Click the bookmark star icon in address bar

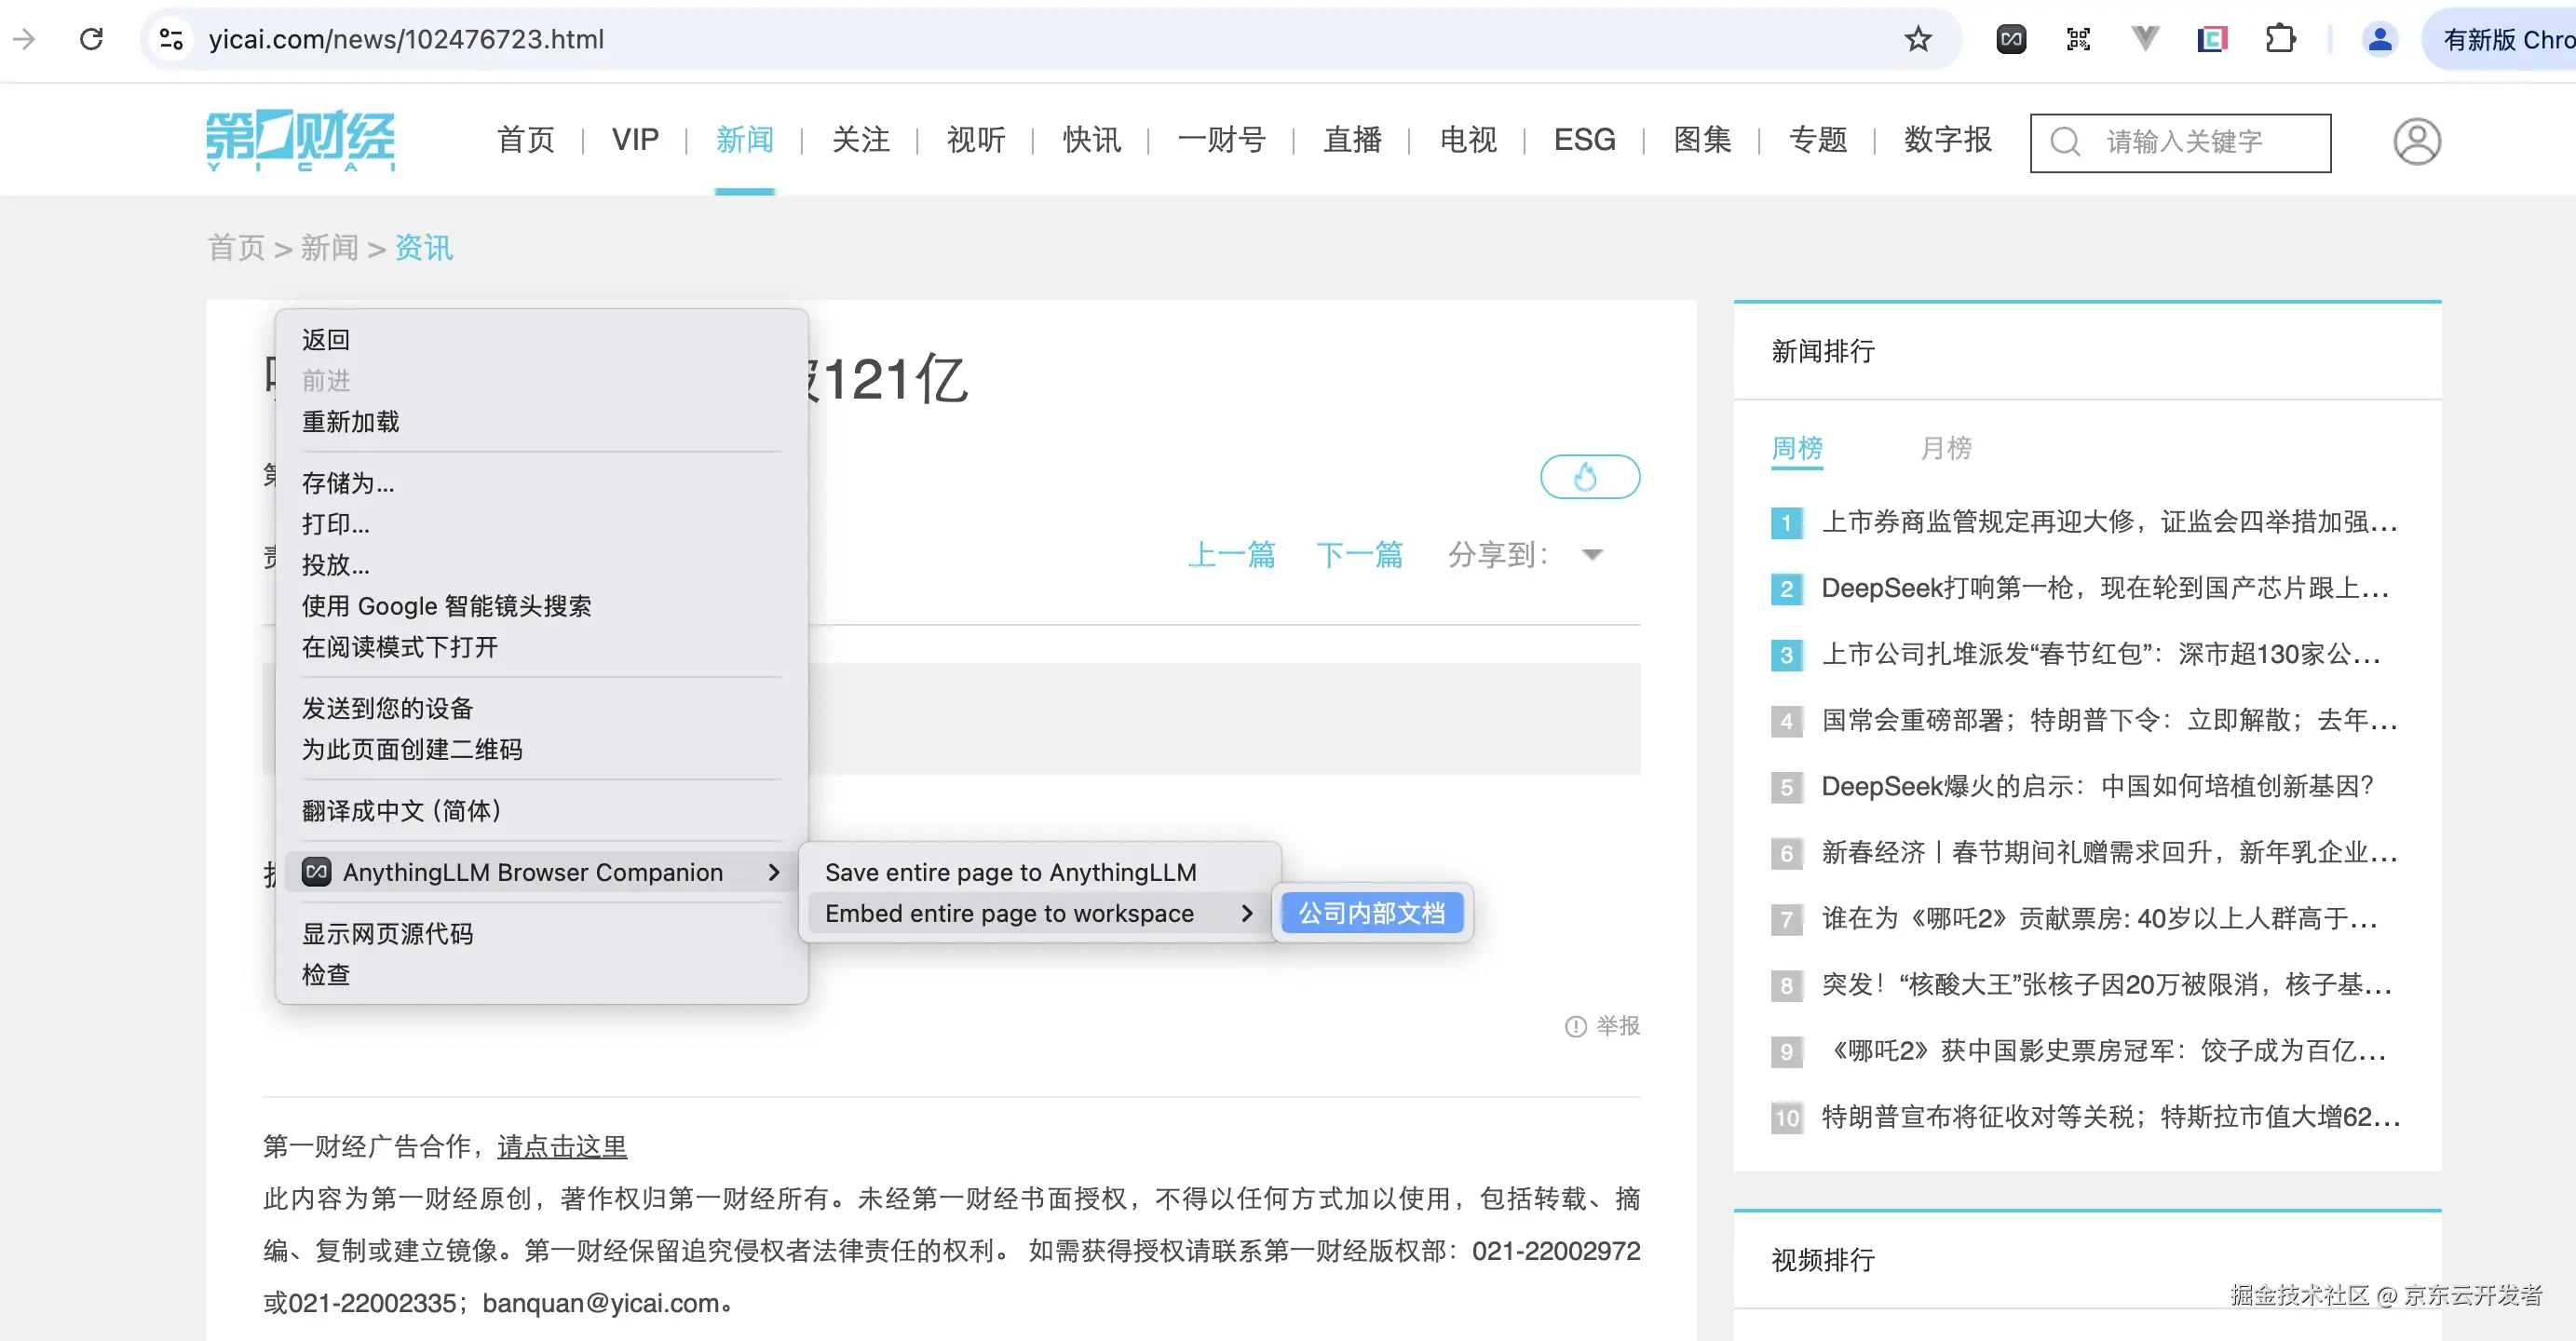[1917, 39]
